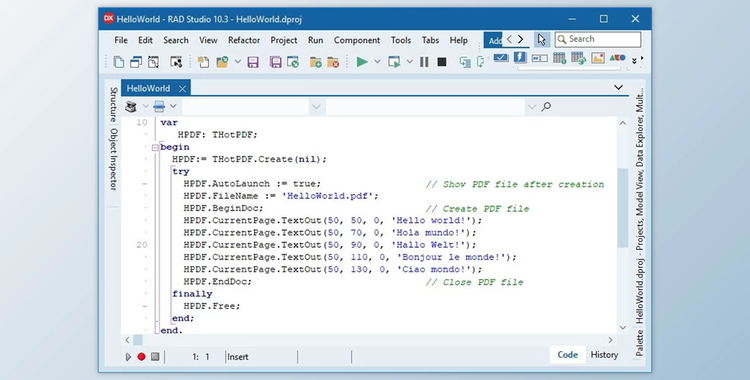The width and height of the screenshot is (750, 380).
Task: Open the File menu
Action: 121,40
